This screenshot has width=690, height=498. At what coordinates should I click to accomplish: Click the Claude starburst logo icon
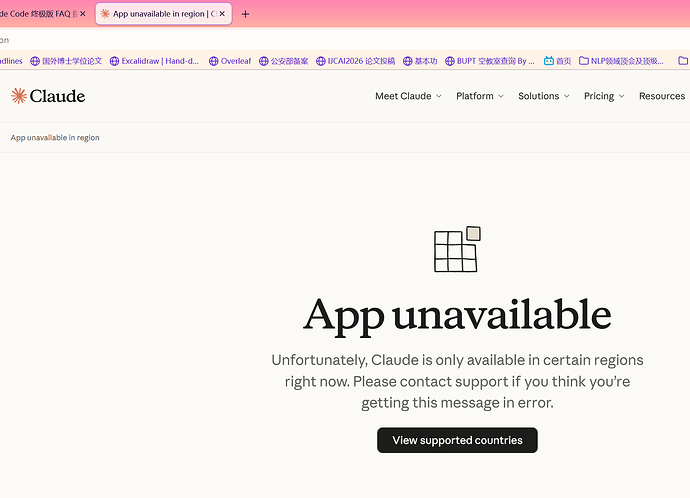(19, 96)
